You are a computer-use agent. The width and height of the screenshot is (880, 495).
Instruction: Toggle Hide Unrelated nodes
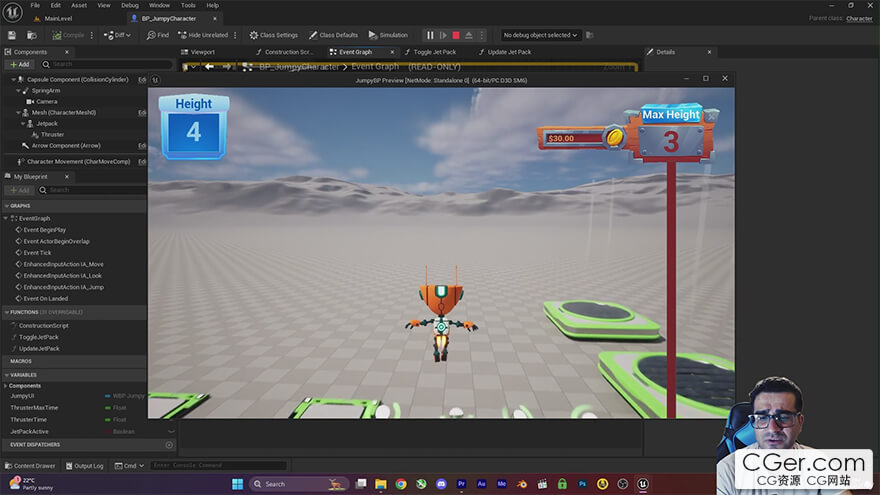203,35
